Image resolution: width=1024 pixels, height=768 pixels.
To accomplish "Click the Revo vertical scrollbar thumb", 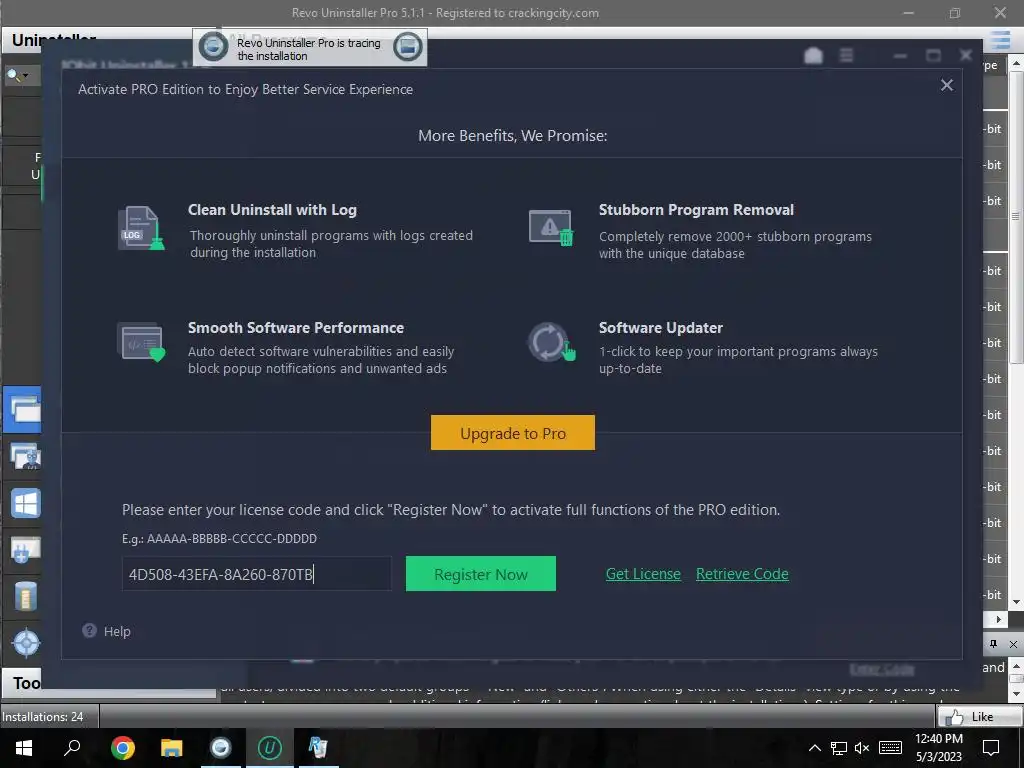I will (x=1016, y=216).
